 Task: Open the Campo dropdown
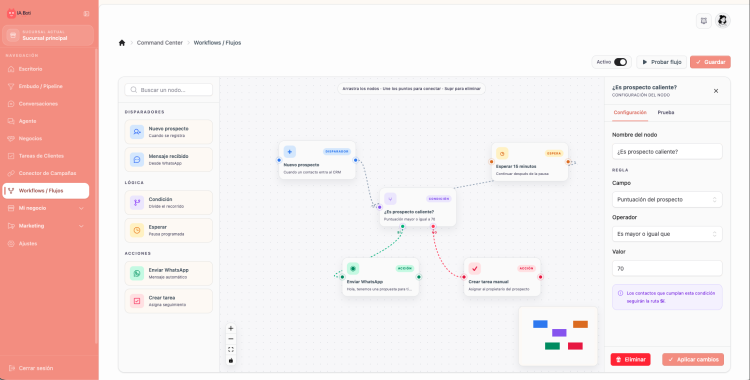[x=667, y=200]
